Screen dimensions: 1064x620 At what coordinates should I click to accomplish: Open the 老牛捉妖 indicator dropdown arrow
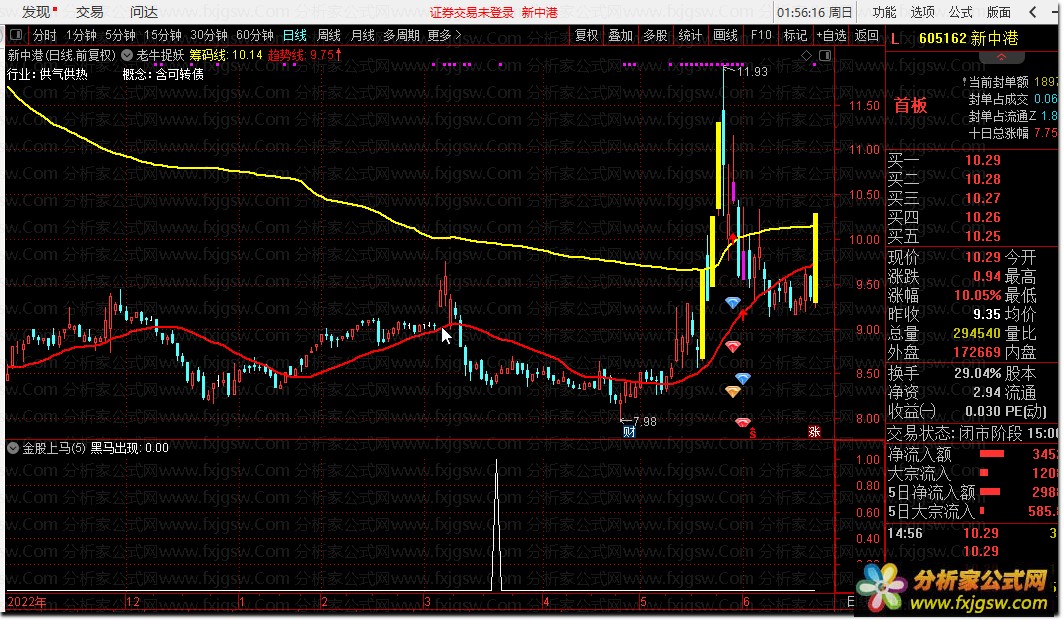(x=127, y=56)
